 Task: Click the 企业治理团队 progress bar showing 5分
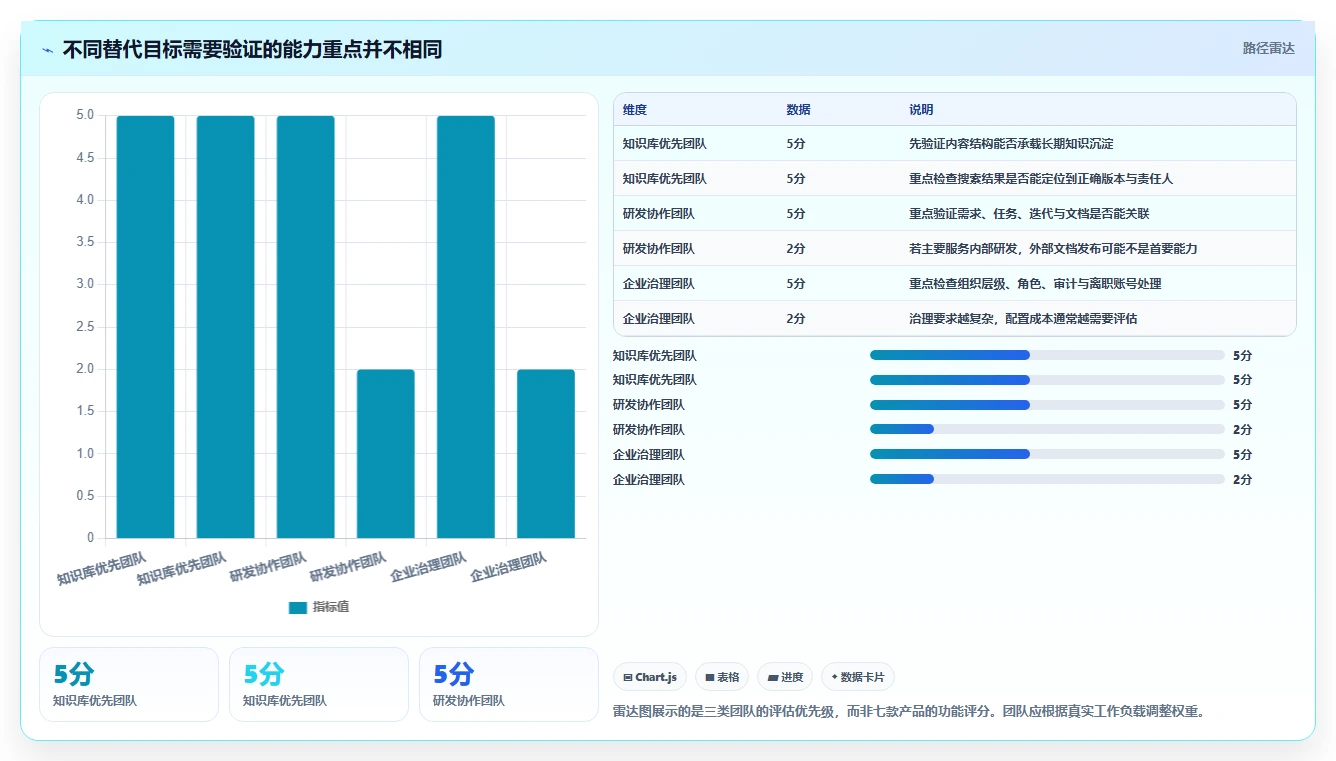click(x=1047, y=455)
